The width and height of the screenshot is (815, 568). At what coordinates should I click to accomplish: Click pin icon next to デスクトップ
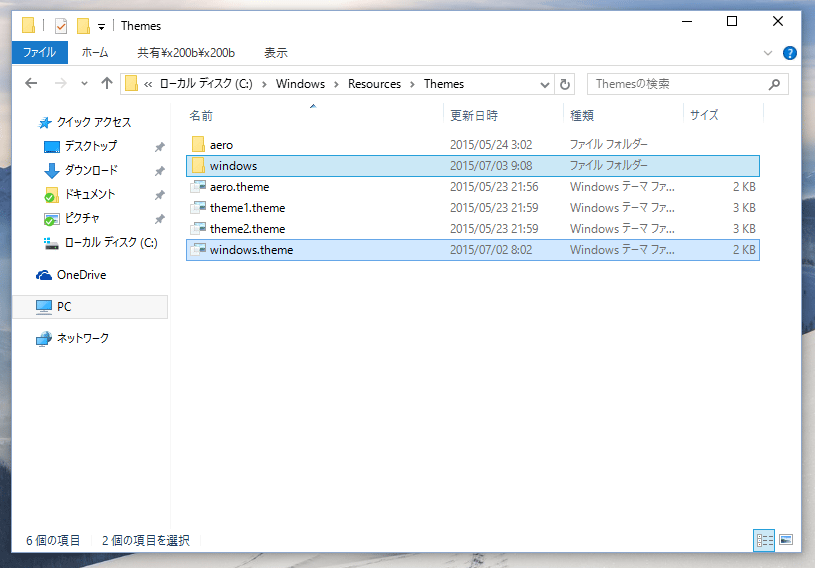[x=160, y=147]
